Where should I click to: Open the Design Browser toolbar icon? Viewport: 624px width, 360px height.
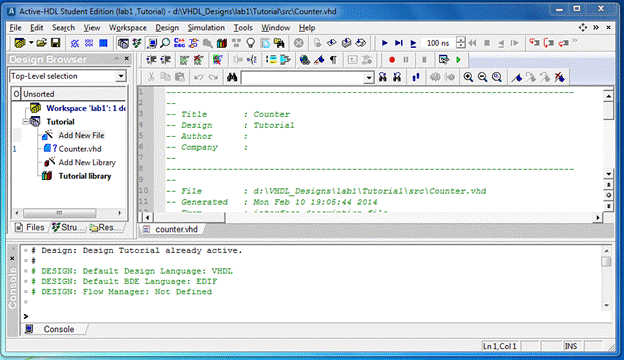123,43
